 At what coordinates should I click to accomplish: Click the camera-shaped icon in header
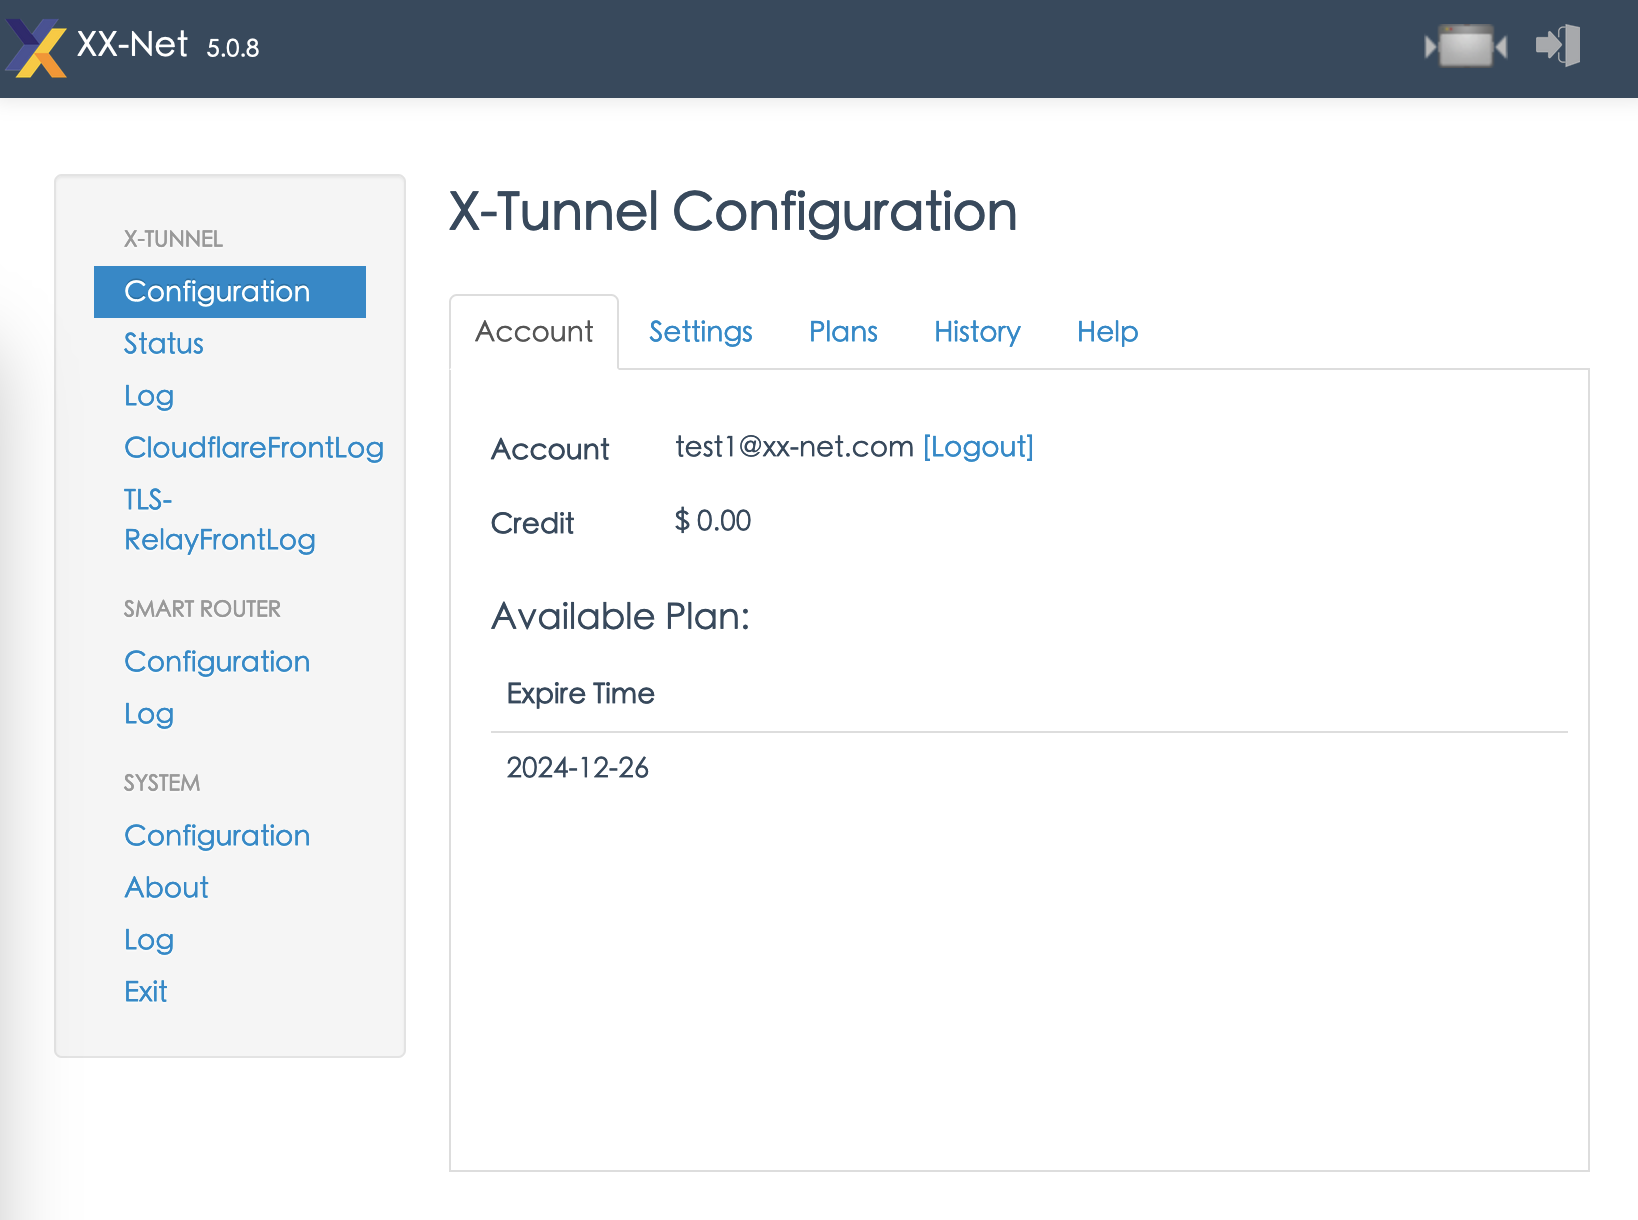pyautogui.click(x=1466, y=46)
